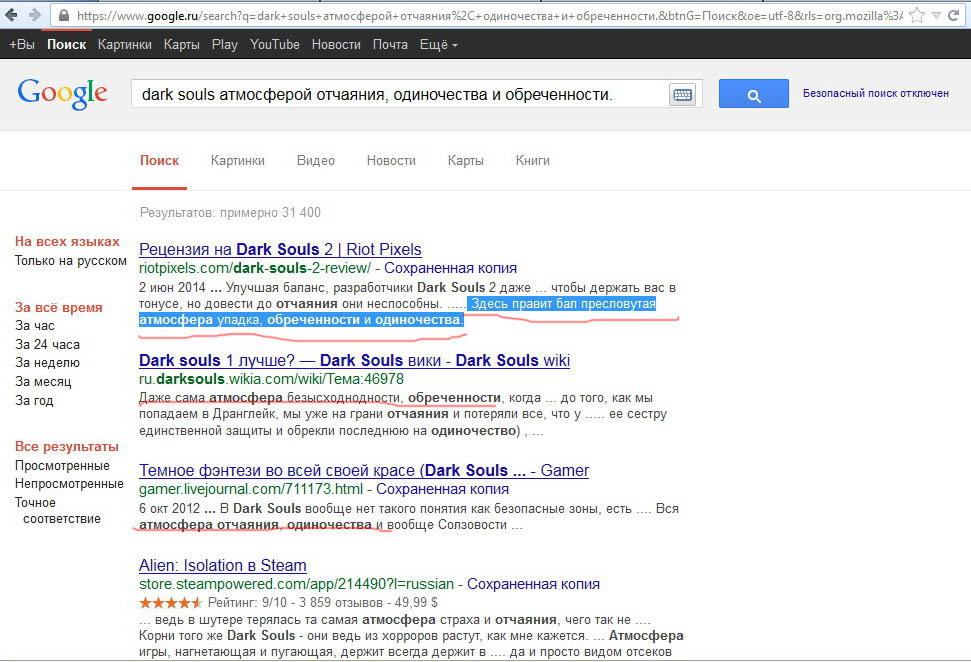Select the На всех языках filter
Screen dimensions: 971x662
(67, 242)
